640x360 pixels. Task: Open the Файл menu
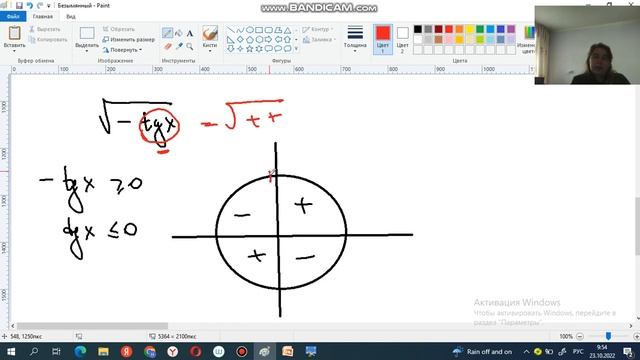pos(13,17)
